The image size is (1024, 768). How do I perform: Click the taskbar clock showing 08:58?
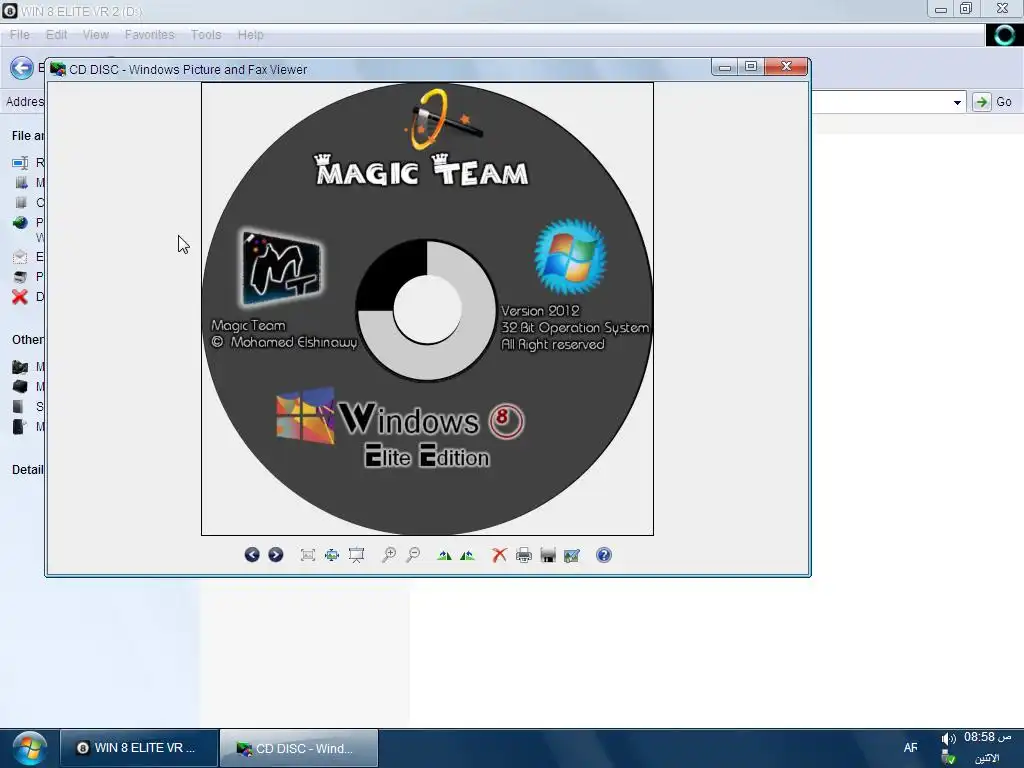pyautogui.click(x=987, y=737)
